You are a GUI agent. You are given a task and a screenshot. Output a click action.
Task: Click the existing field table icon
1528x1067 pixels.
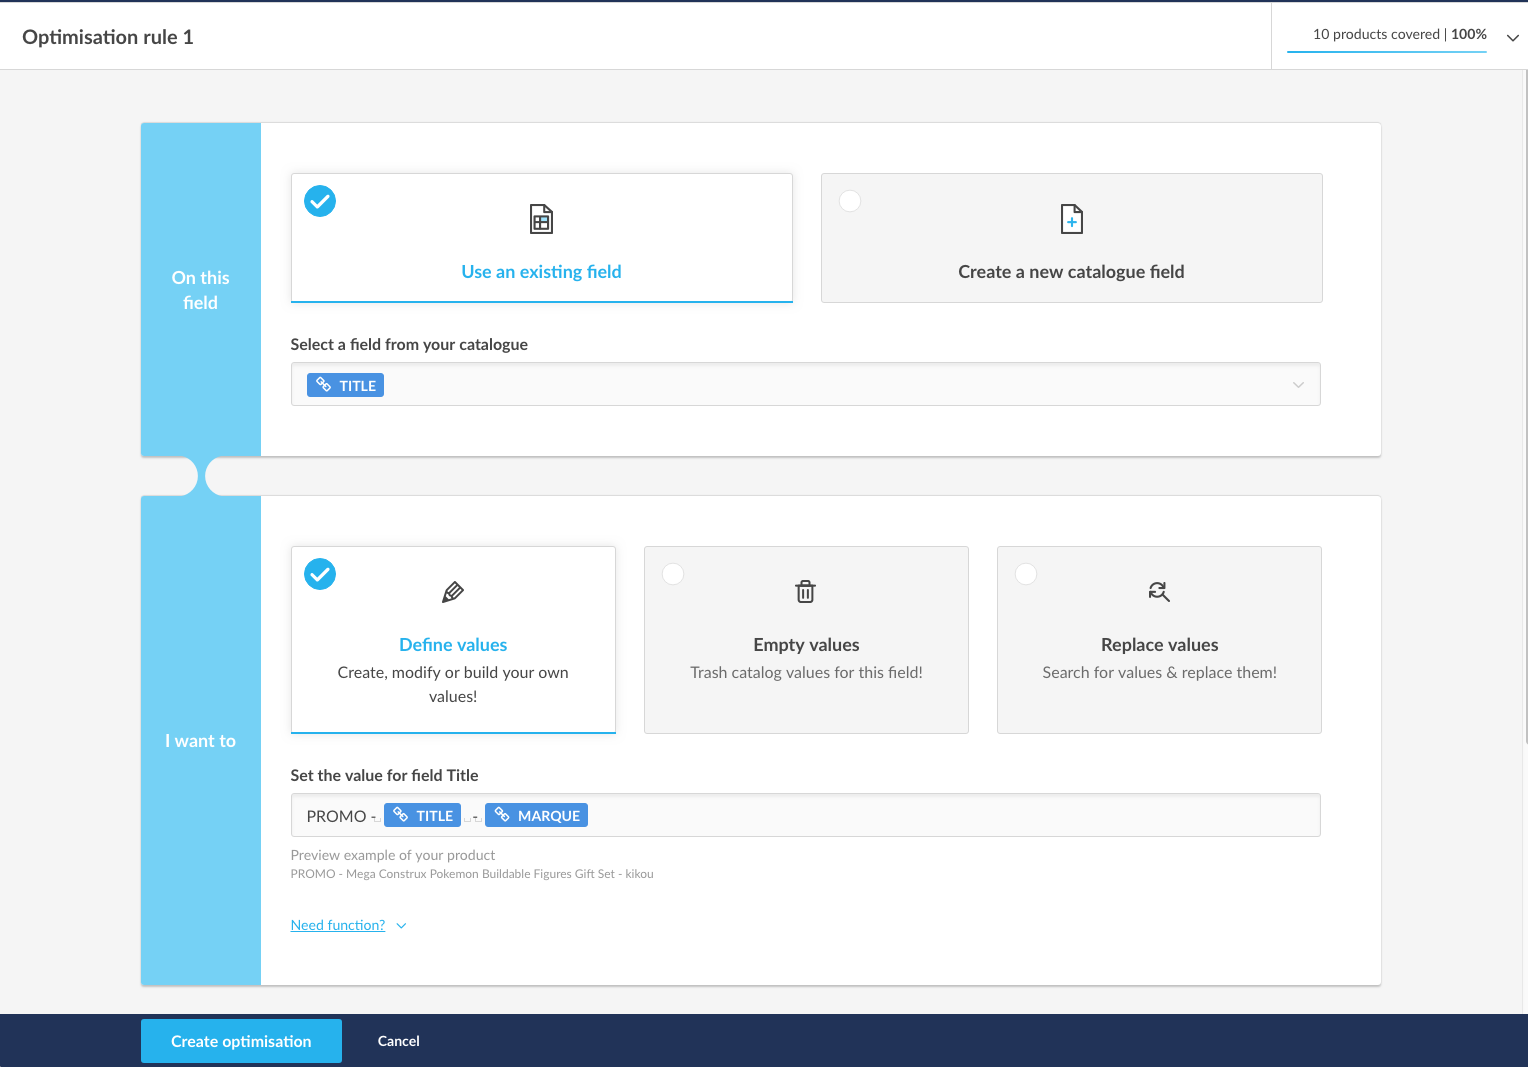pos(541,219)
